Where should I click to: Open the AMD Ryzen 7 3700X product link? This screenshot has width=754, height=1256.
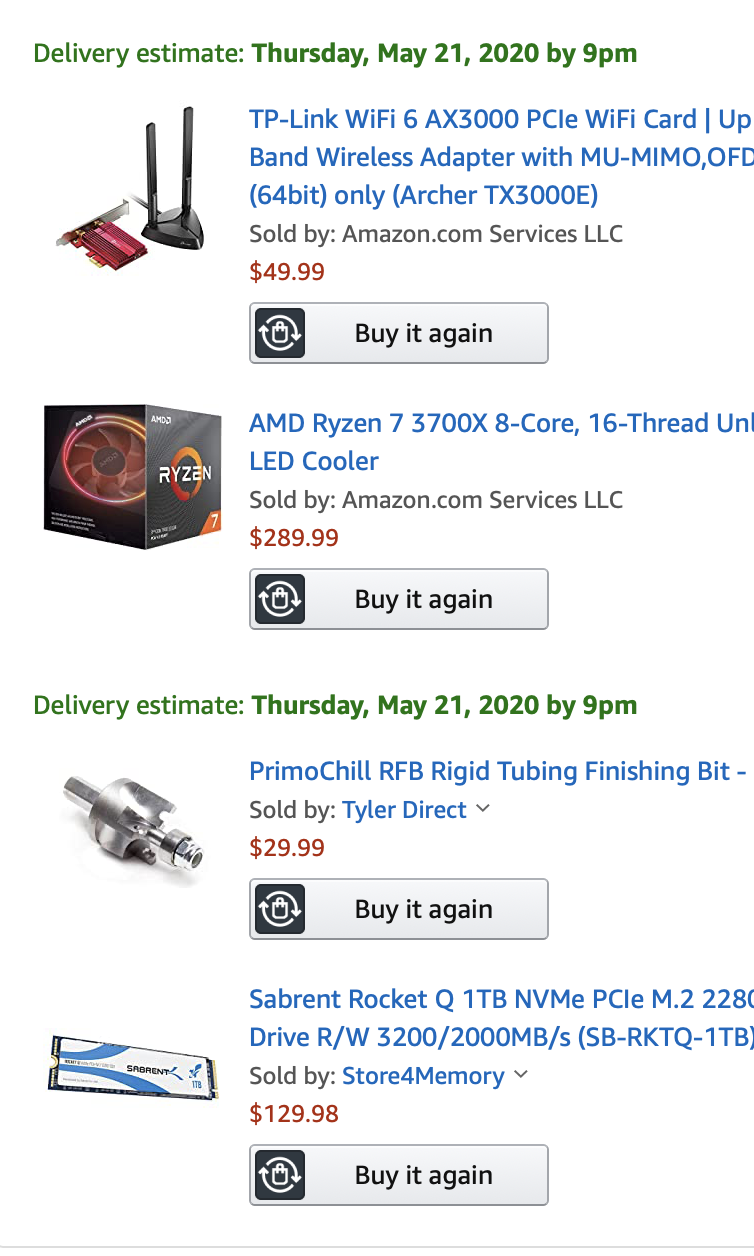click(501, 442)
